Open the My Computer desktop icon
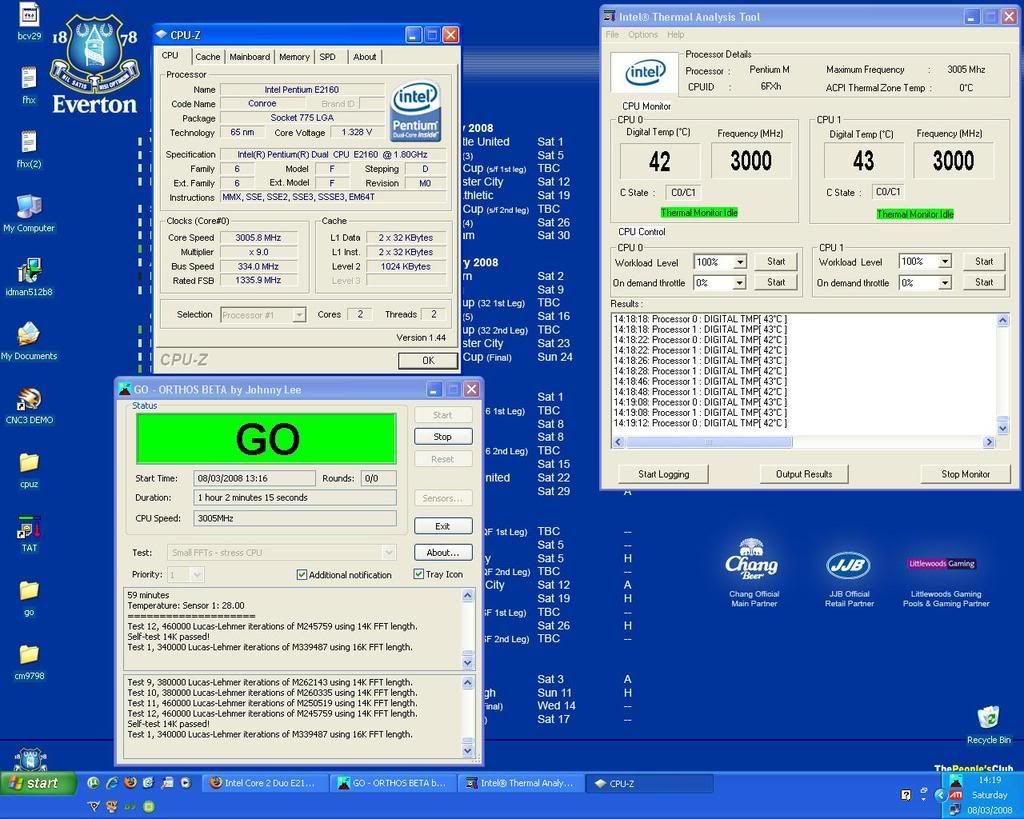Viewport: 1024px width, 819px height. tap(29, 208)
